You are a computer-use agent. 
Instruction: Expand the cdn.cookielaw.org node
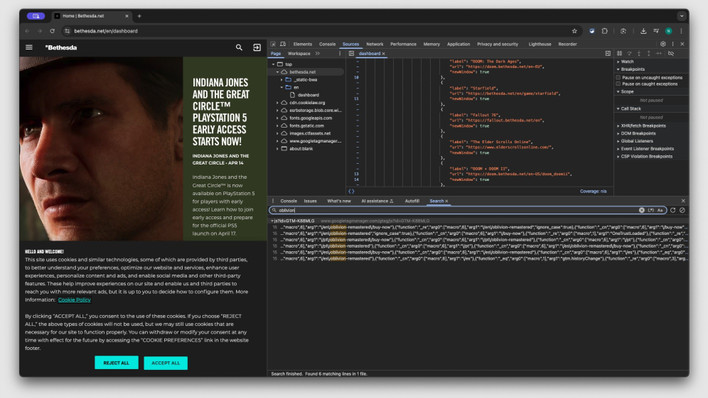coord(277,103)
